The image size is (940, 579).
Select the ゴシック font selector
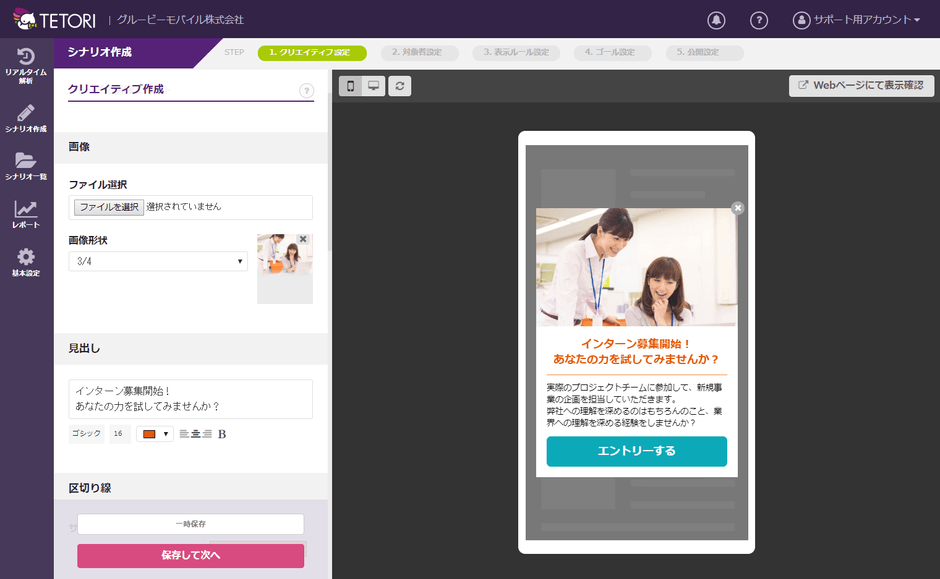pyautogui.click(x=86, y=434)
